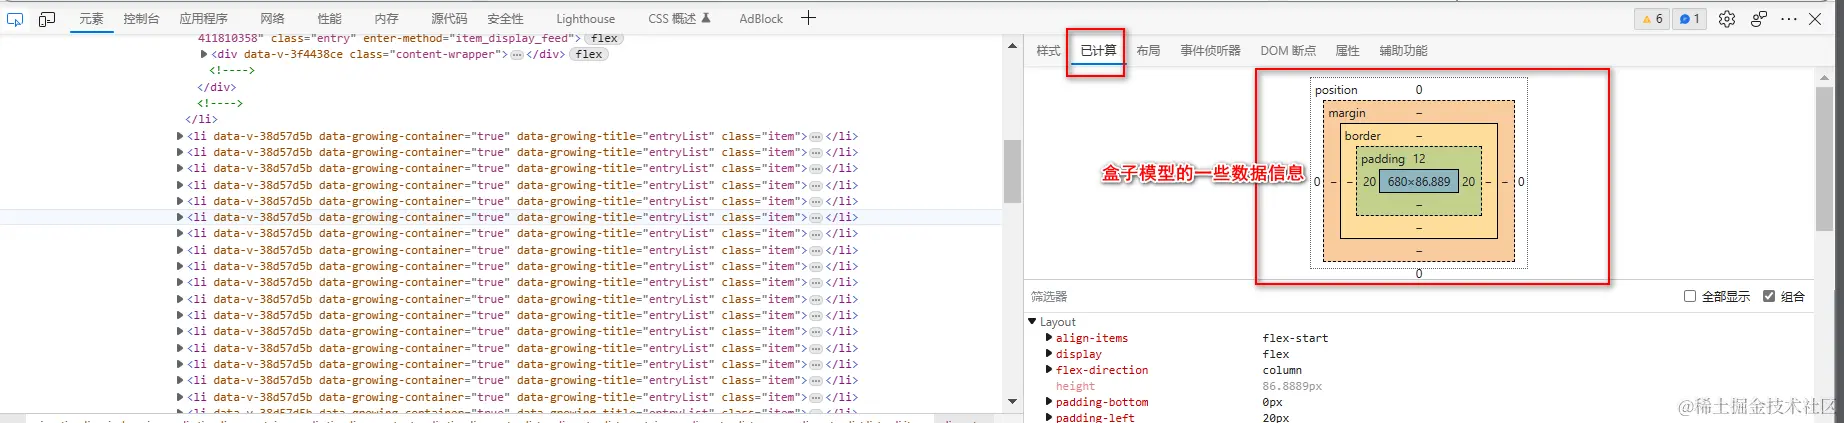1844x423 pixels.
Task: Enable the 全部显示 checkbox
Action: point(1690,296)
